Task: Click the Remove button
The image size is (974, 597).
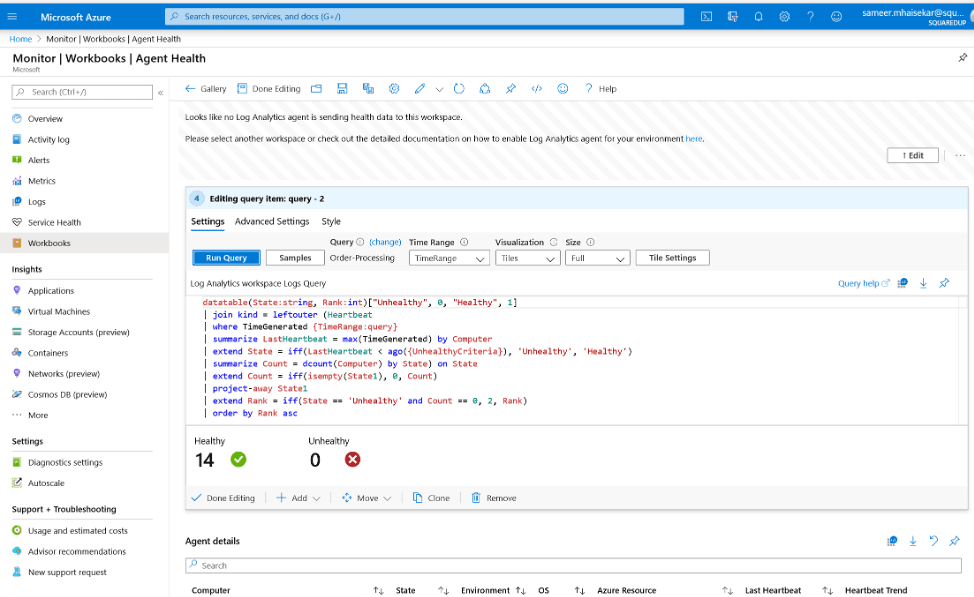Action: click(494, 498)
